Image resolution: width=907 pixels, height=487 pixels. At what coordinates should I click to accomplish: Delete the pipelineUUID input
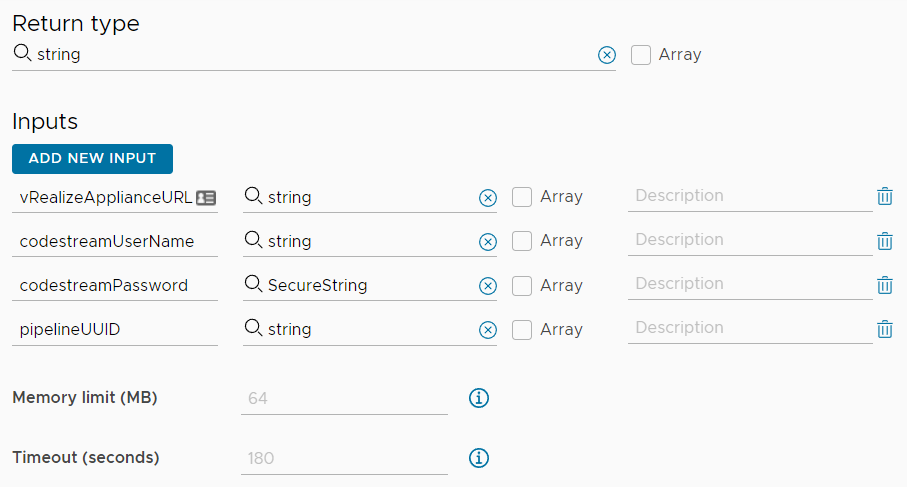click(x=884, y=329)
